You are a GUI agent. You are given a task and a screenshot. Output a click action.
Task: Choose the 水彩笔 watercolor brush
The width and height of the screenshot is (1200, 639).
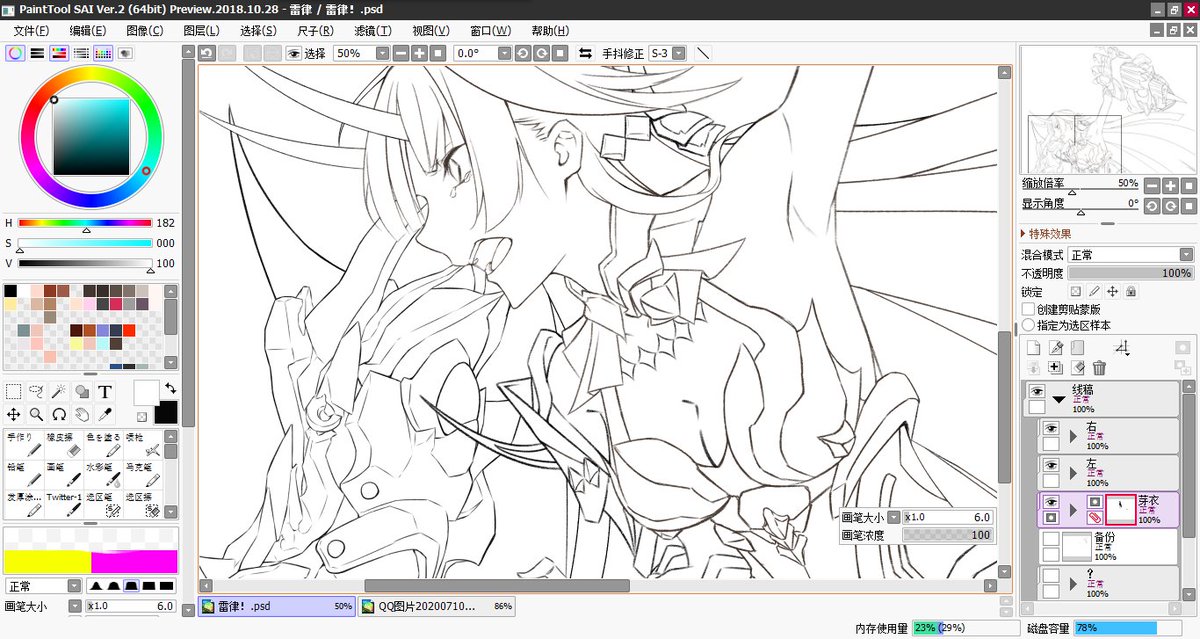tap(102, 473)
